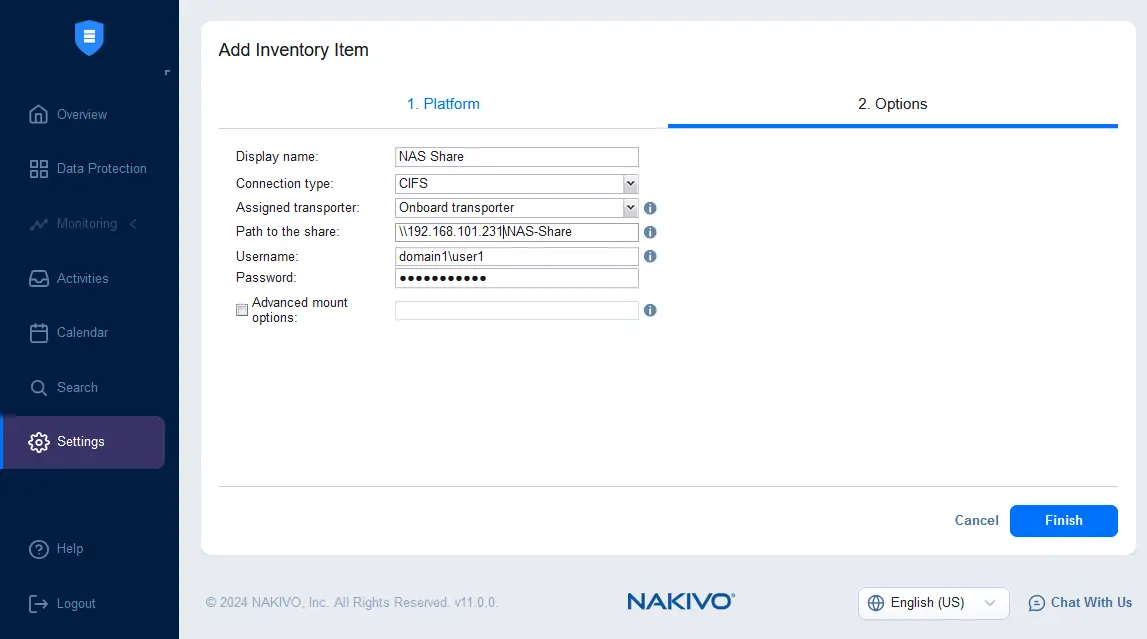Click into Path to the share field
The height and width of the screenshot is (639, 1147).
point(516,232)
